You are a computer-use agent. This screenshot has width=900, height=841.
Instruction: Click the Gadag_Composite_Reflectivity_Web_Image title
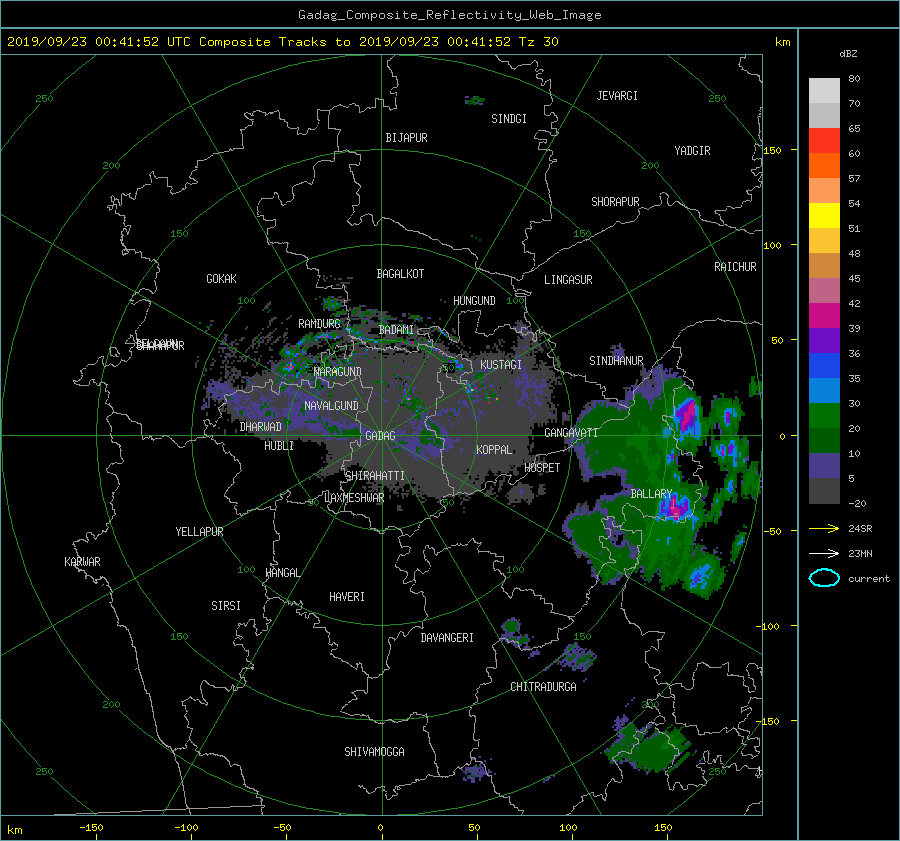pos(449,15)
